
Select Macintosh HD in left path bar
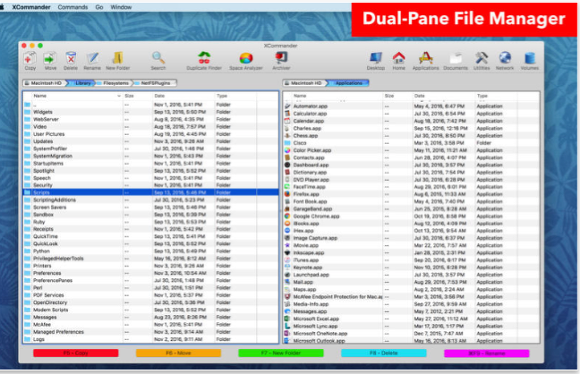point(44,83)
